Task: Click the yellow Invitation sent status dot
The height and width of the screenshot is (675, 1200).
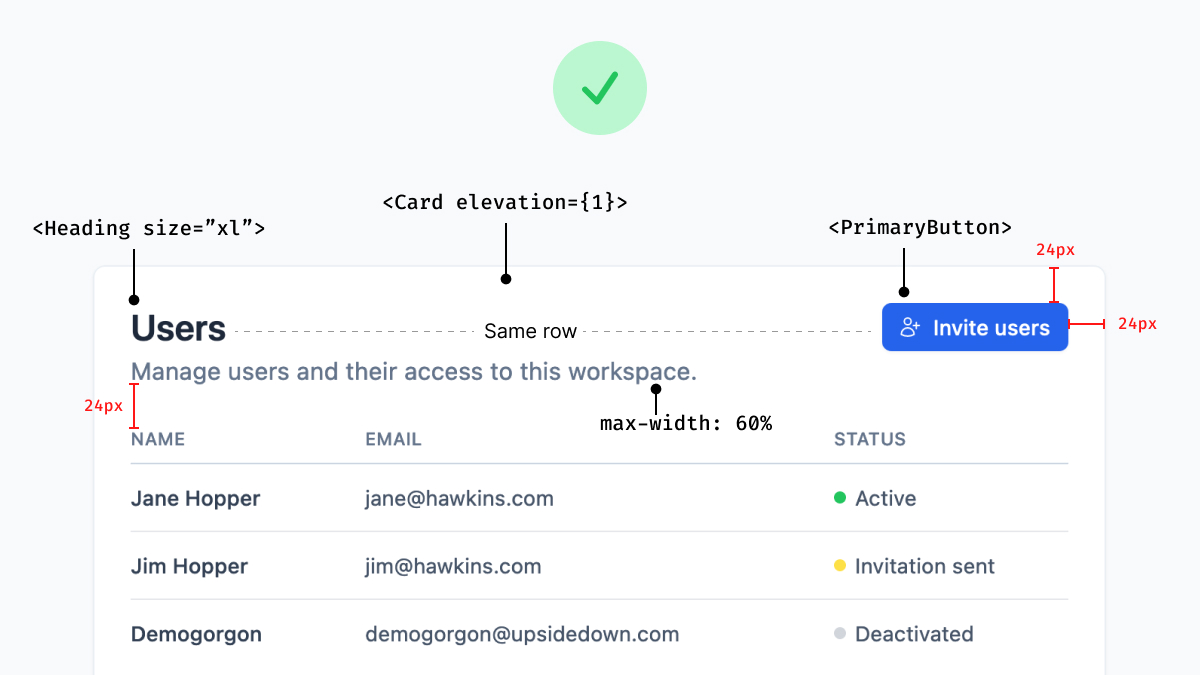Action: pos(840,566)
